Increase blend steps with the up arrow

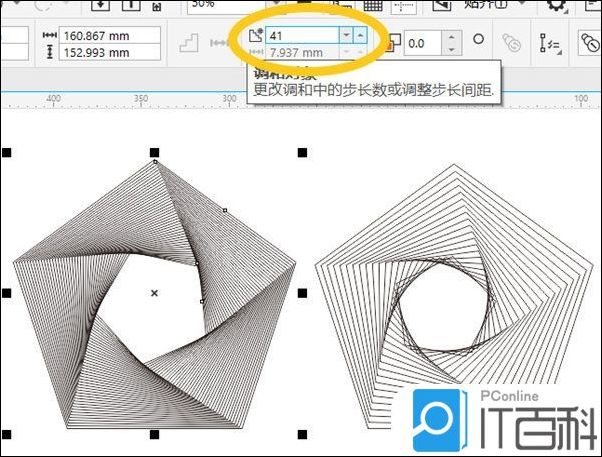[360, 36]
